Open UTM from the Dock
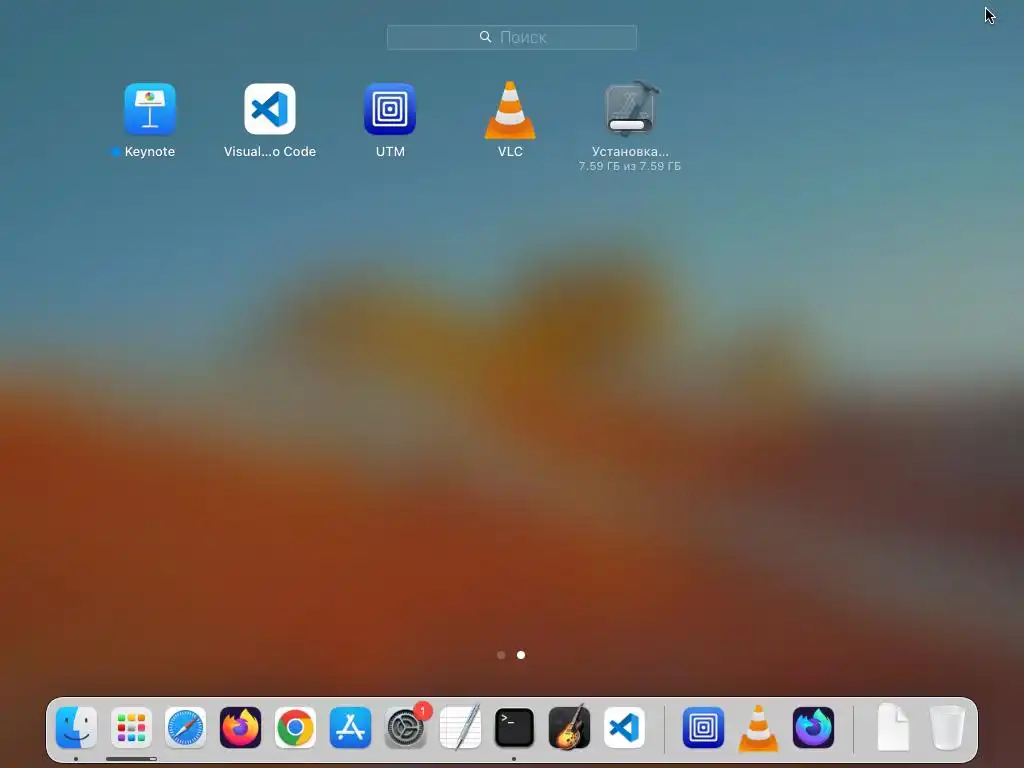Viewport: 1024px width, 768px height. pos(703,727)
